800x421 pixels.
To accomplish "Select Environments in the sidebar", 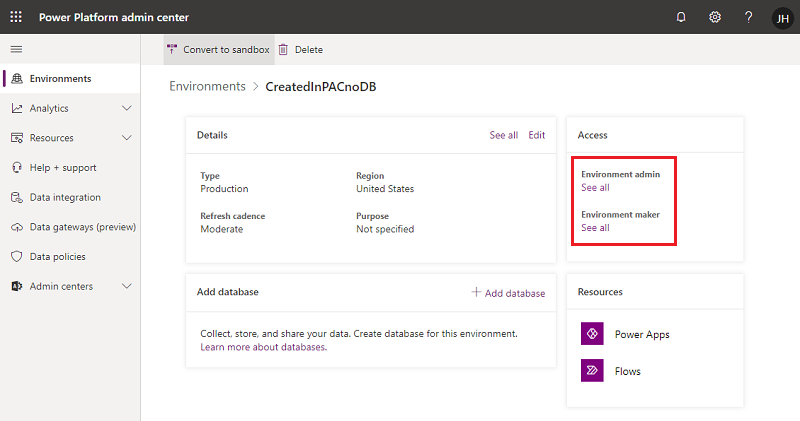I will [x=70, y=79].
